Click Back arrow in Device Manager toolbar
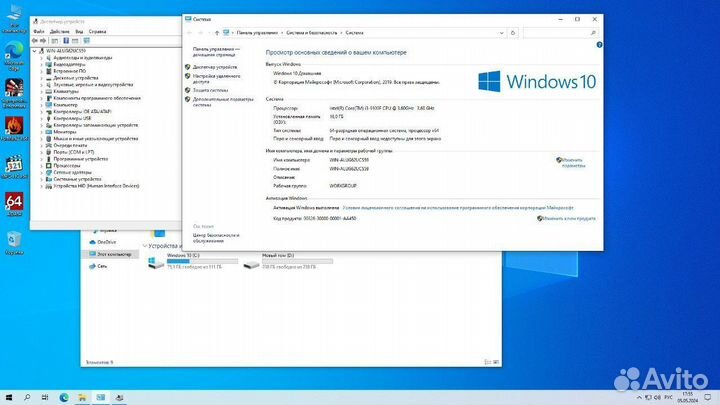 [x=35, y=41]
